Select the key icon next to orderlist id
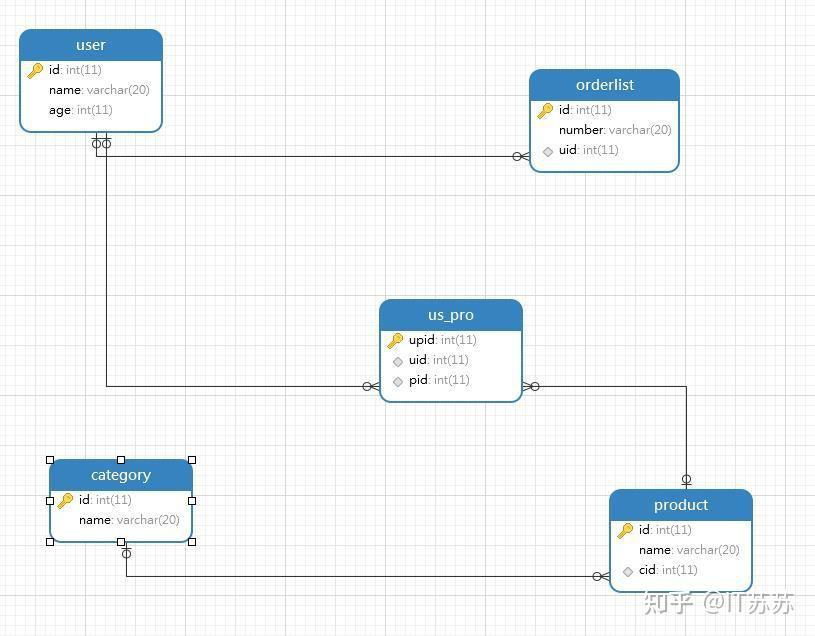Screen dimensions: 815x636 pos(547,110)
